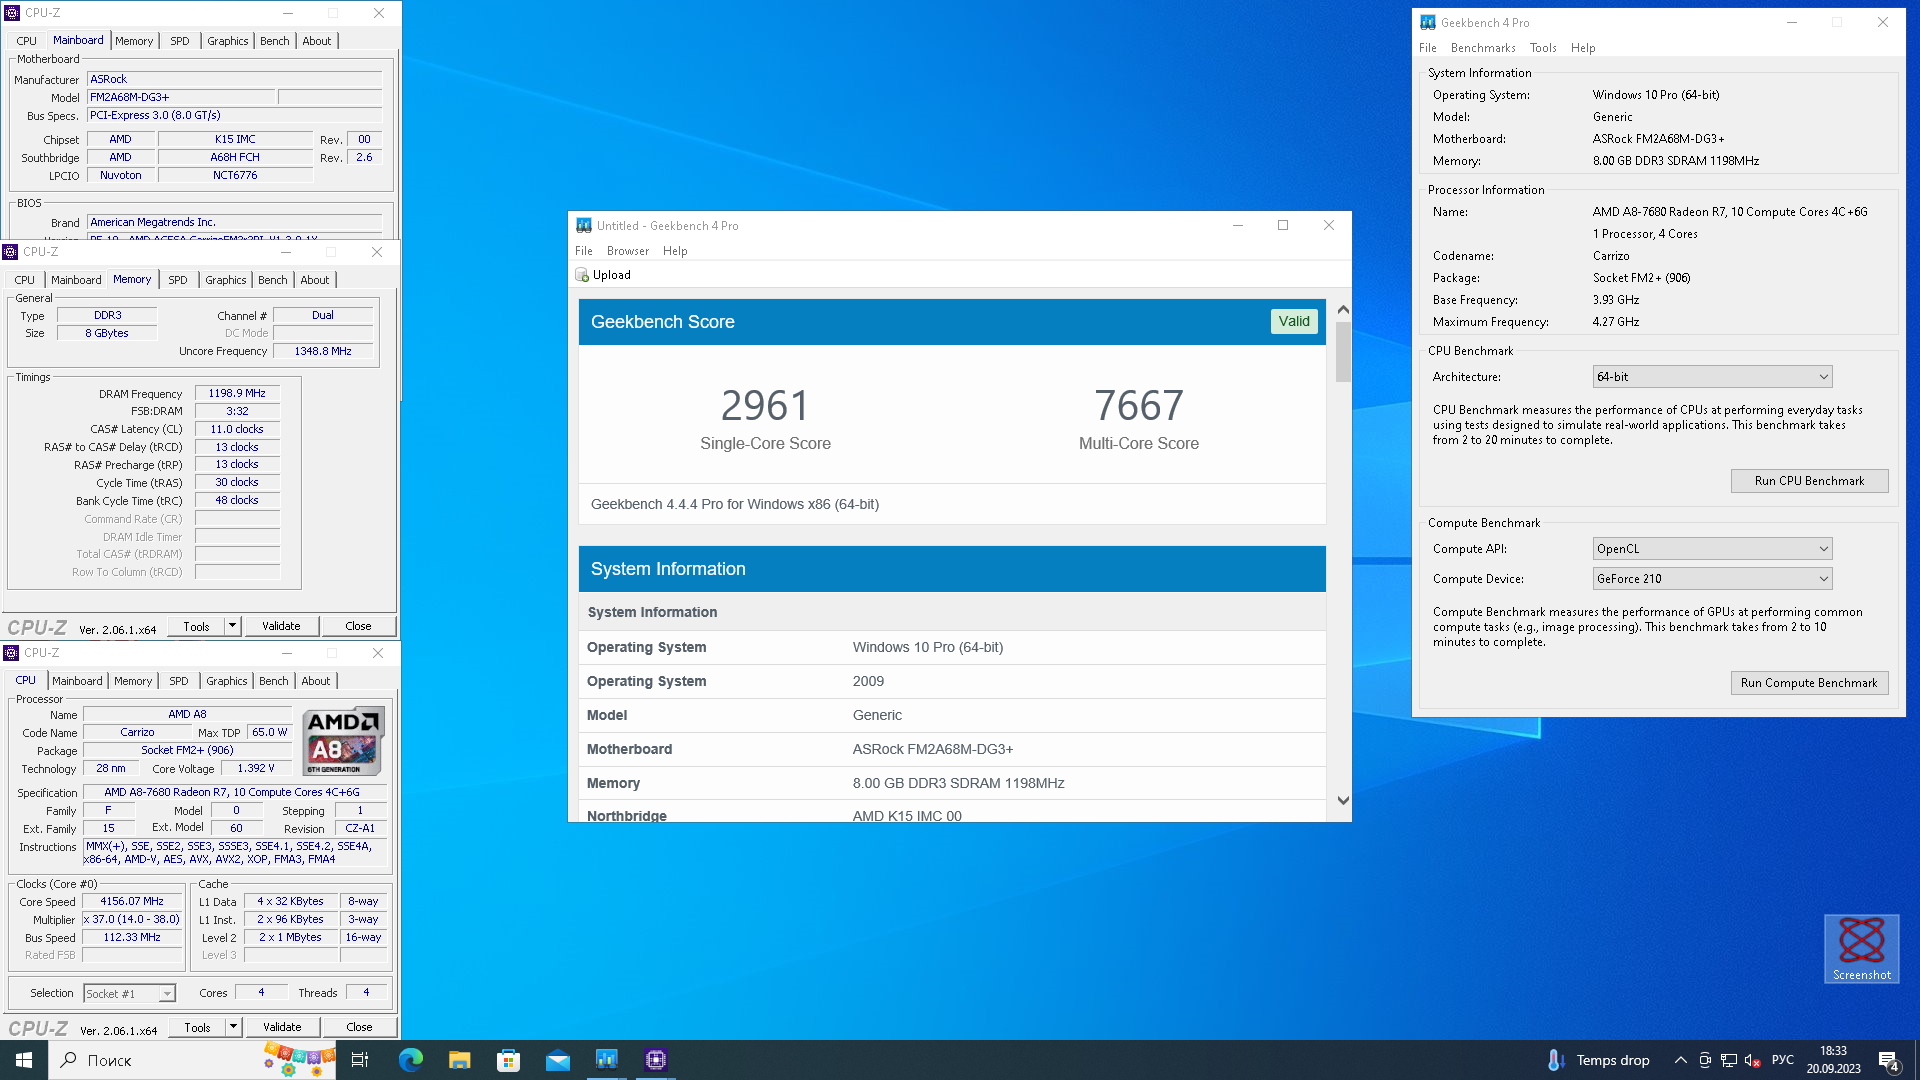Click the DRAM Frequency 1198.9 MHz field
The width and height of the screenshot is (1920, 1080).
[237, 394]
